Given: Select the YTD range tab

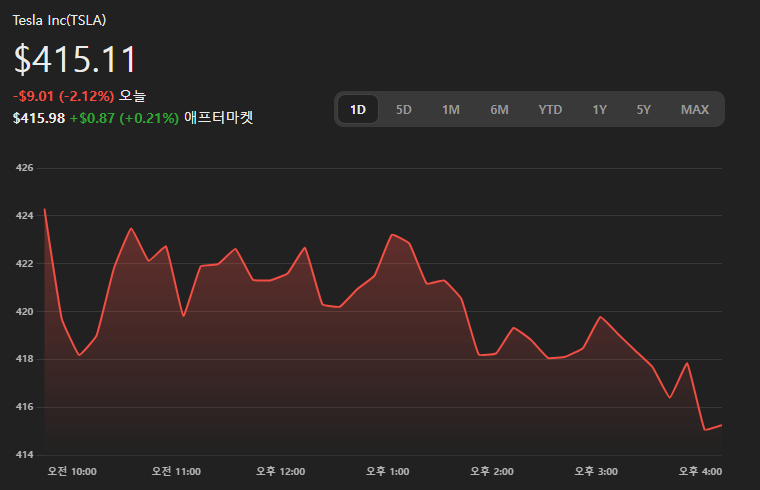Looking at the screenshot, I should [550, 110].
